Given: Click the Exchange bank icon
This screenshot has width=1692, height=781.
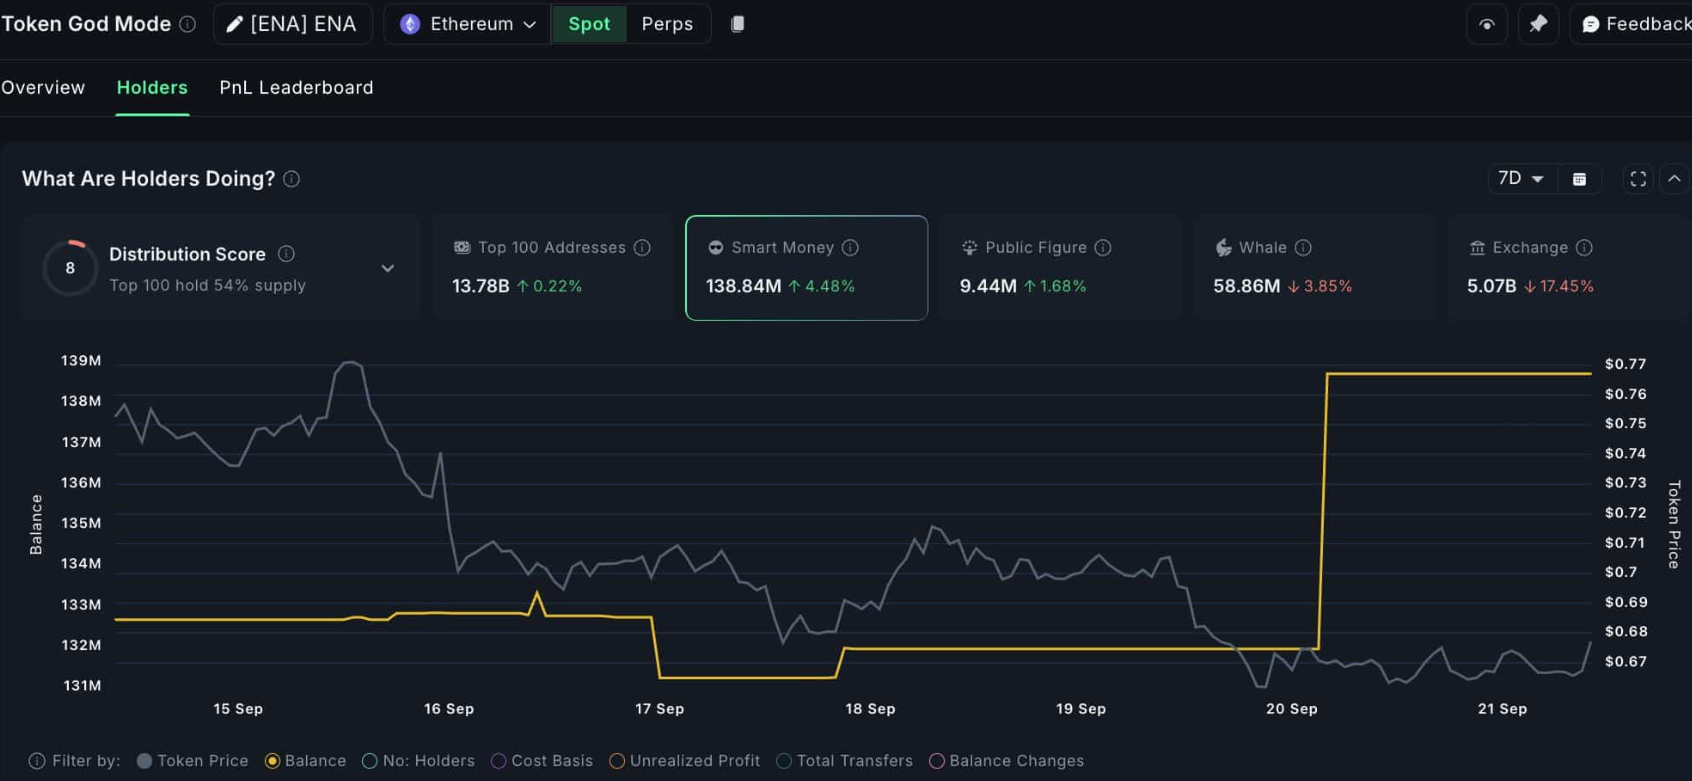Looking at the screenshot, I should click(1477, 247).
